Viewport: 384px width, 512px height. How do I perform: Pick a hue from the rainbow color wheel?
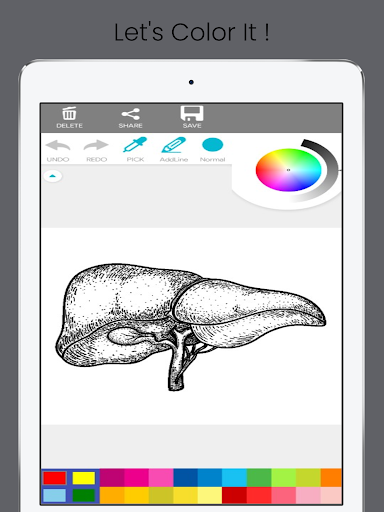click(288, 170)
